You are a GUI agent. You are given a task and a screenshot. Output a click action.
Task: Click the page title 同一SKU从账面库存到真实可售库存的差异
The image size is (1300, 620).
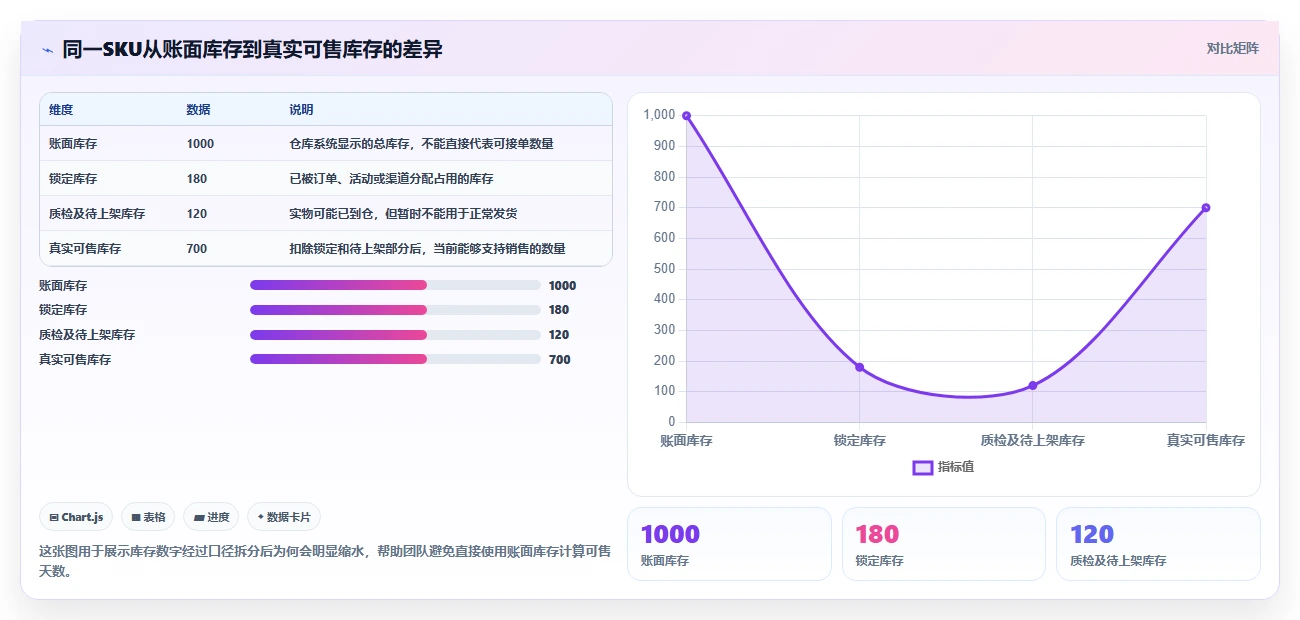(x=252, y=49)
